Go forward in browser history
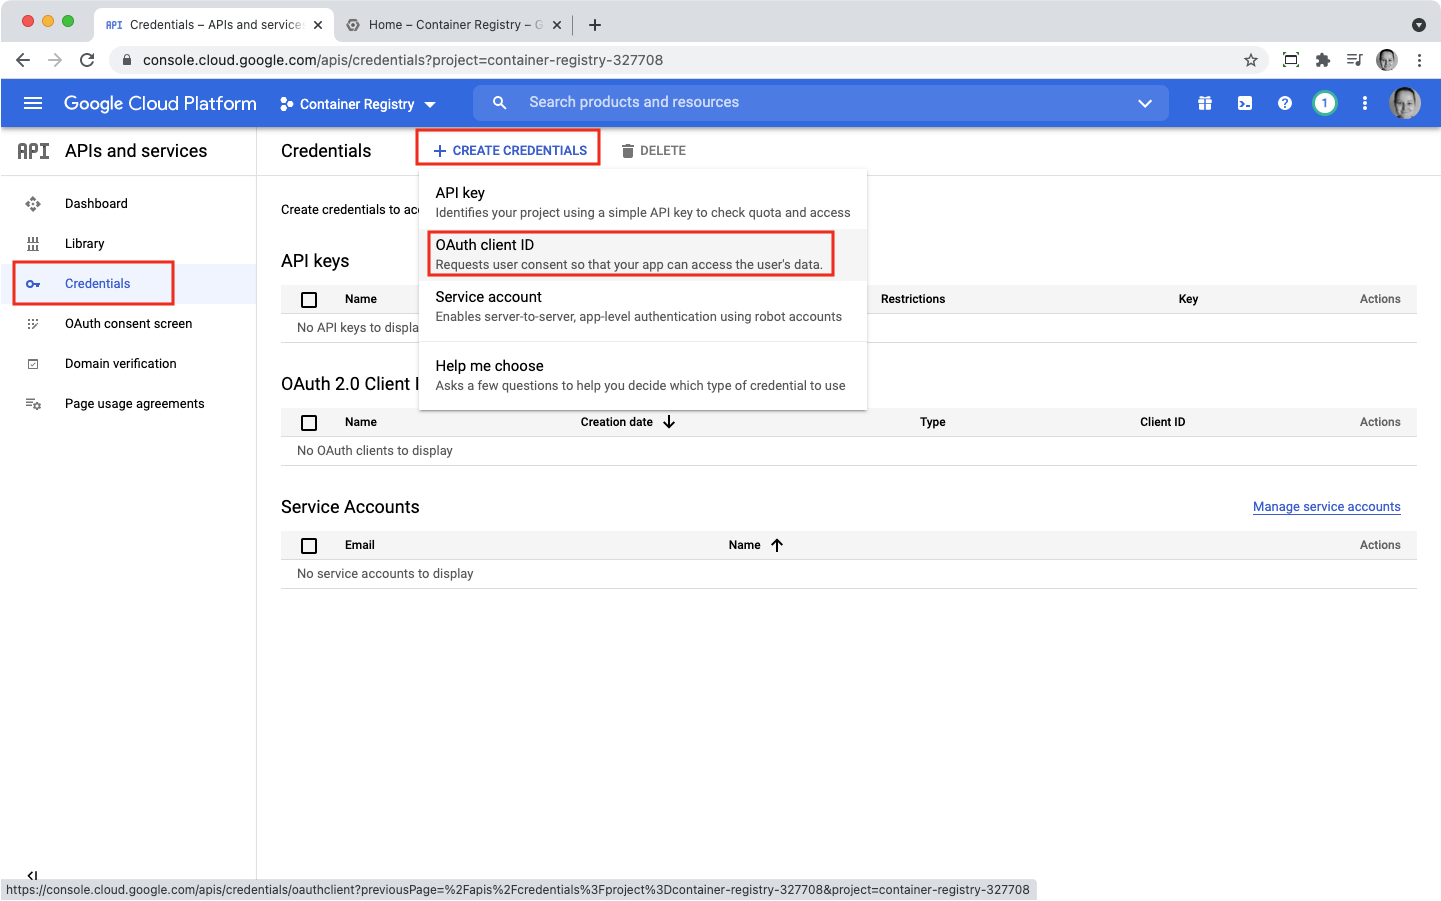The image size is (1441, 901). pyautogui.click(x=55, y=60)
